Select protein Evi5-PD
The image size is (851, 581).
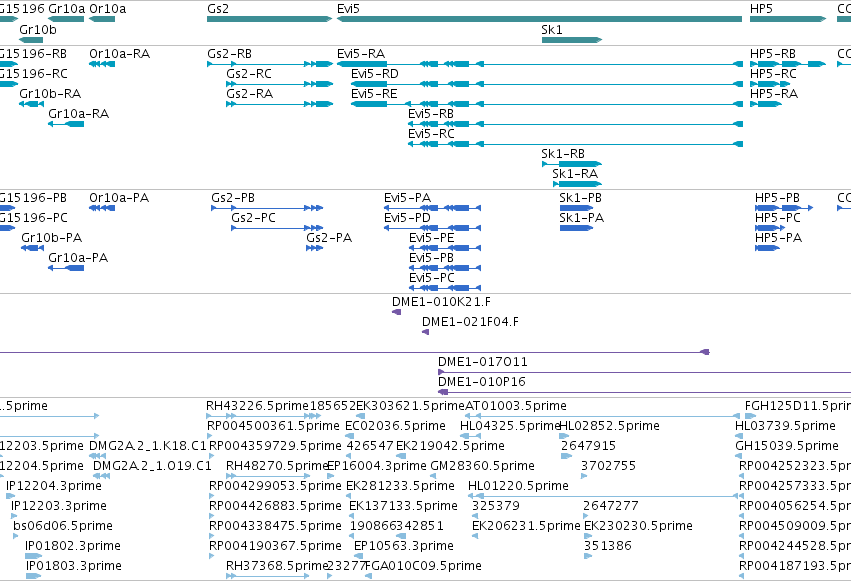(433, 228)
